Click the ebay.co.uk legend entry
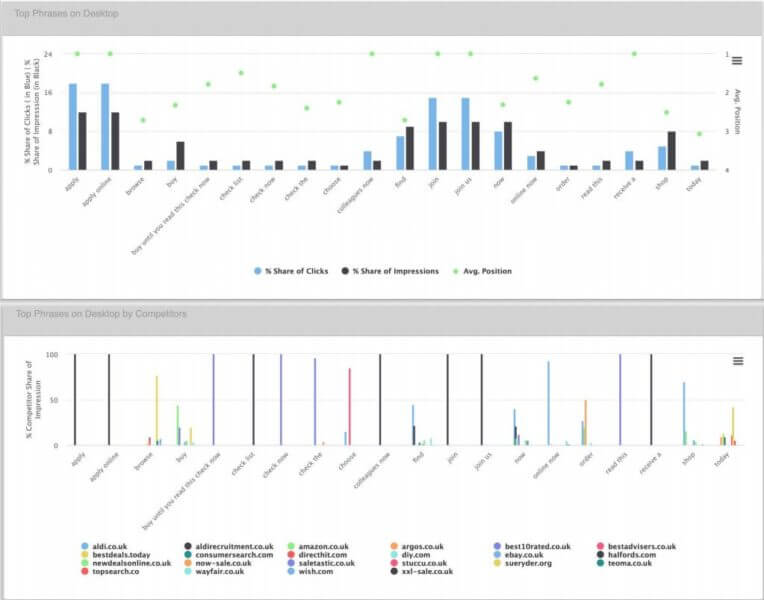The image size is (764, 600). (524, 555)
